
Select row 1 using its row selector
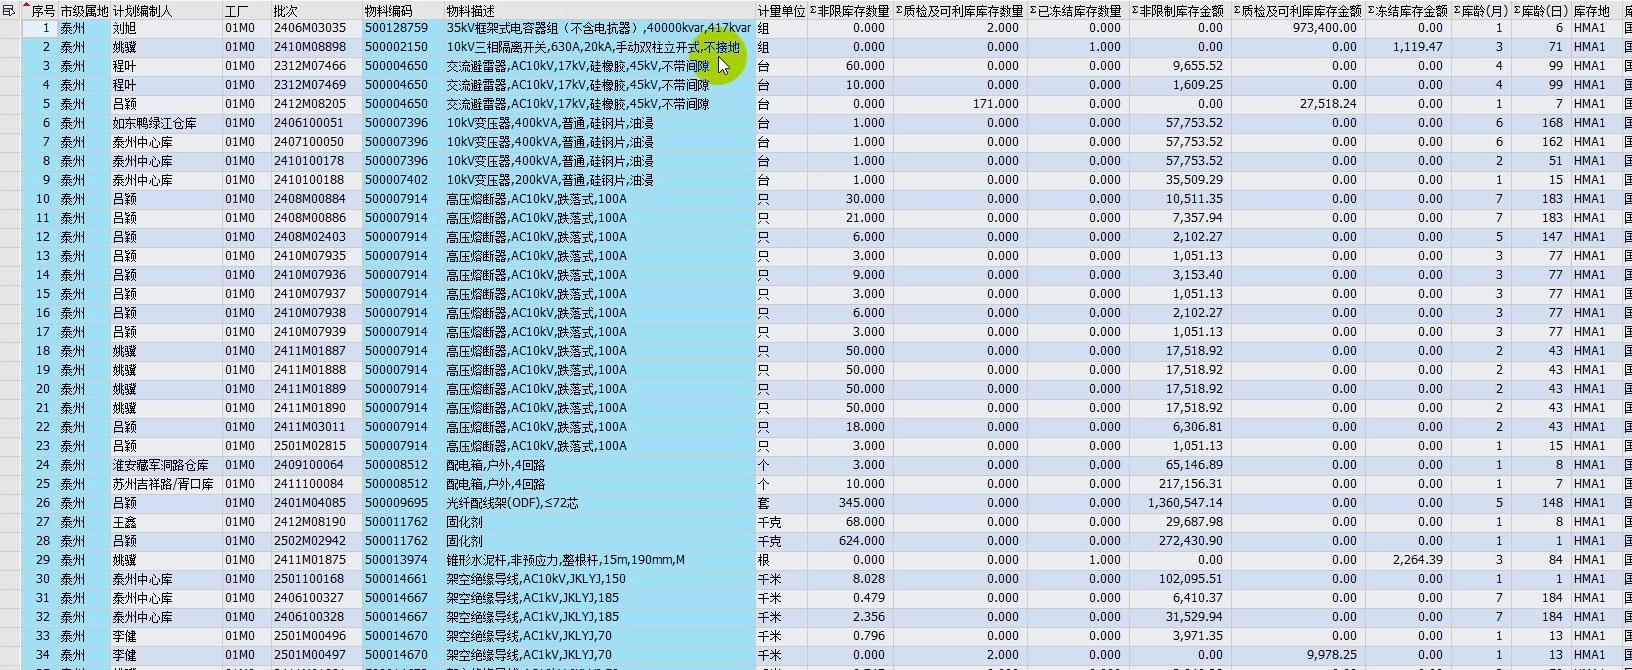[x=10, y=28]
